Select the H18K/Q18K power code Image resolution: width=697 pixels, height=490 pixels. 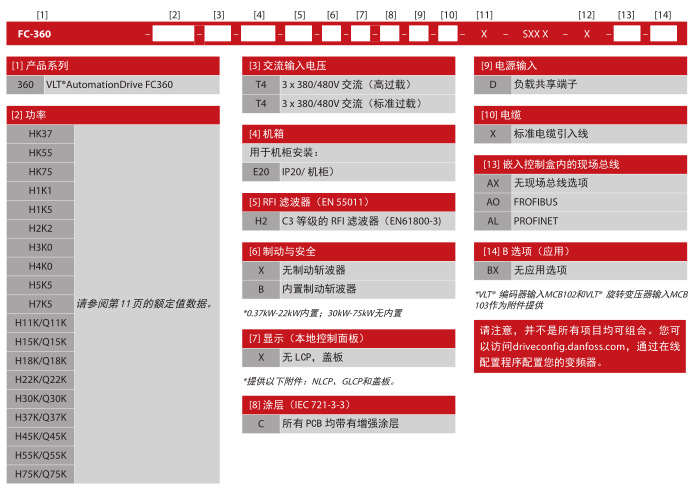40,361
